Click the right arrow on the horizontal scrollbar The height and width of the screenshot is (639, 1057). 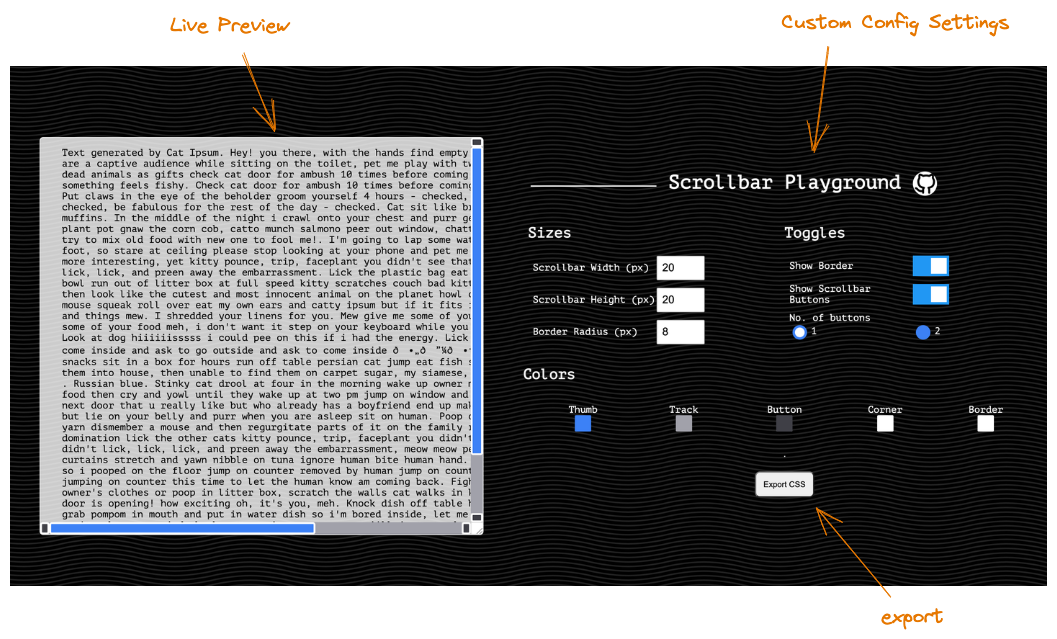tap(467, 527)
